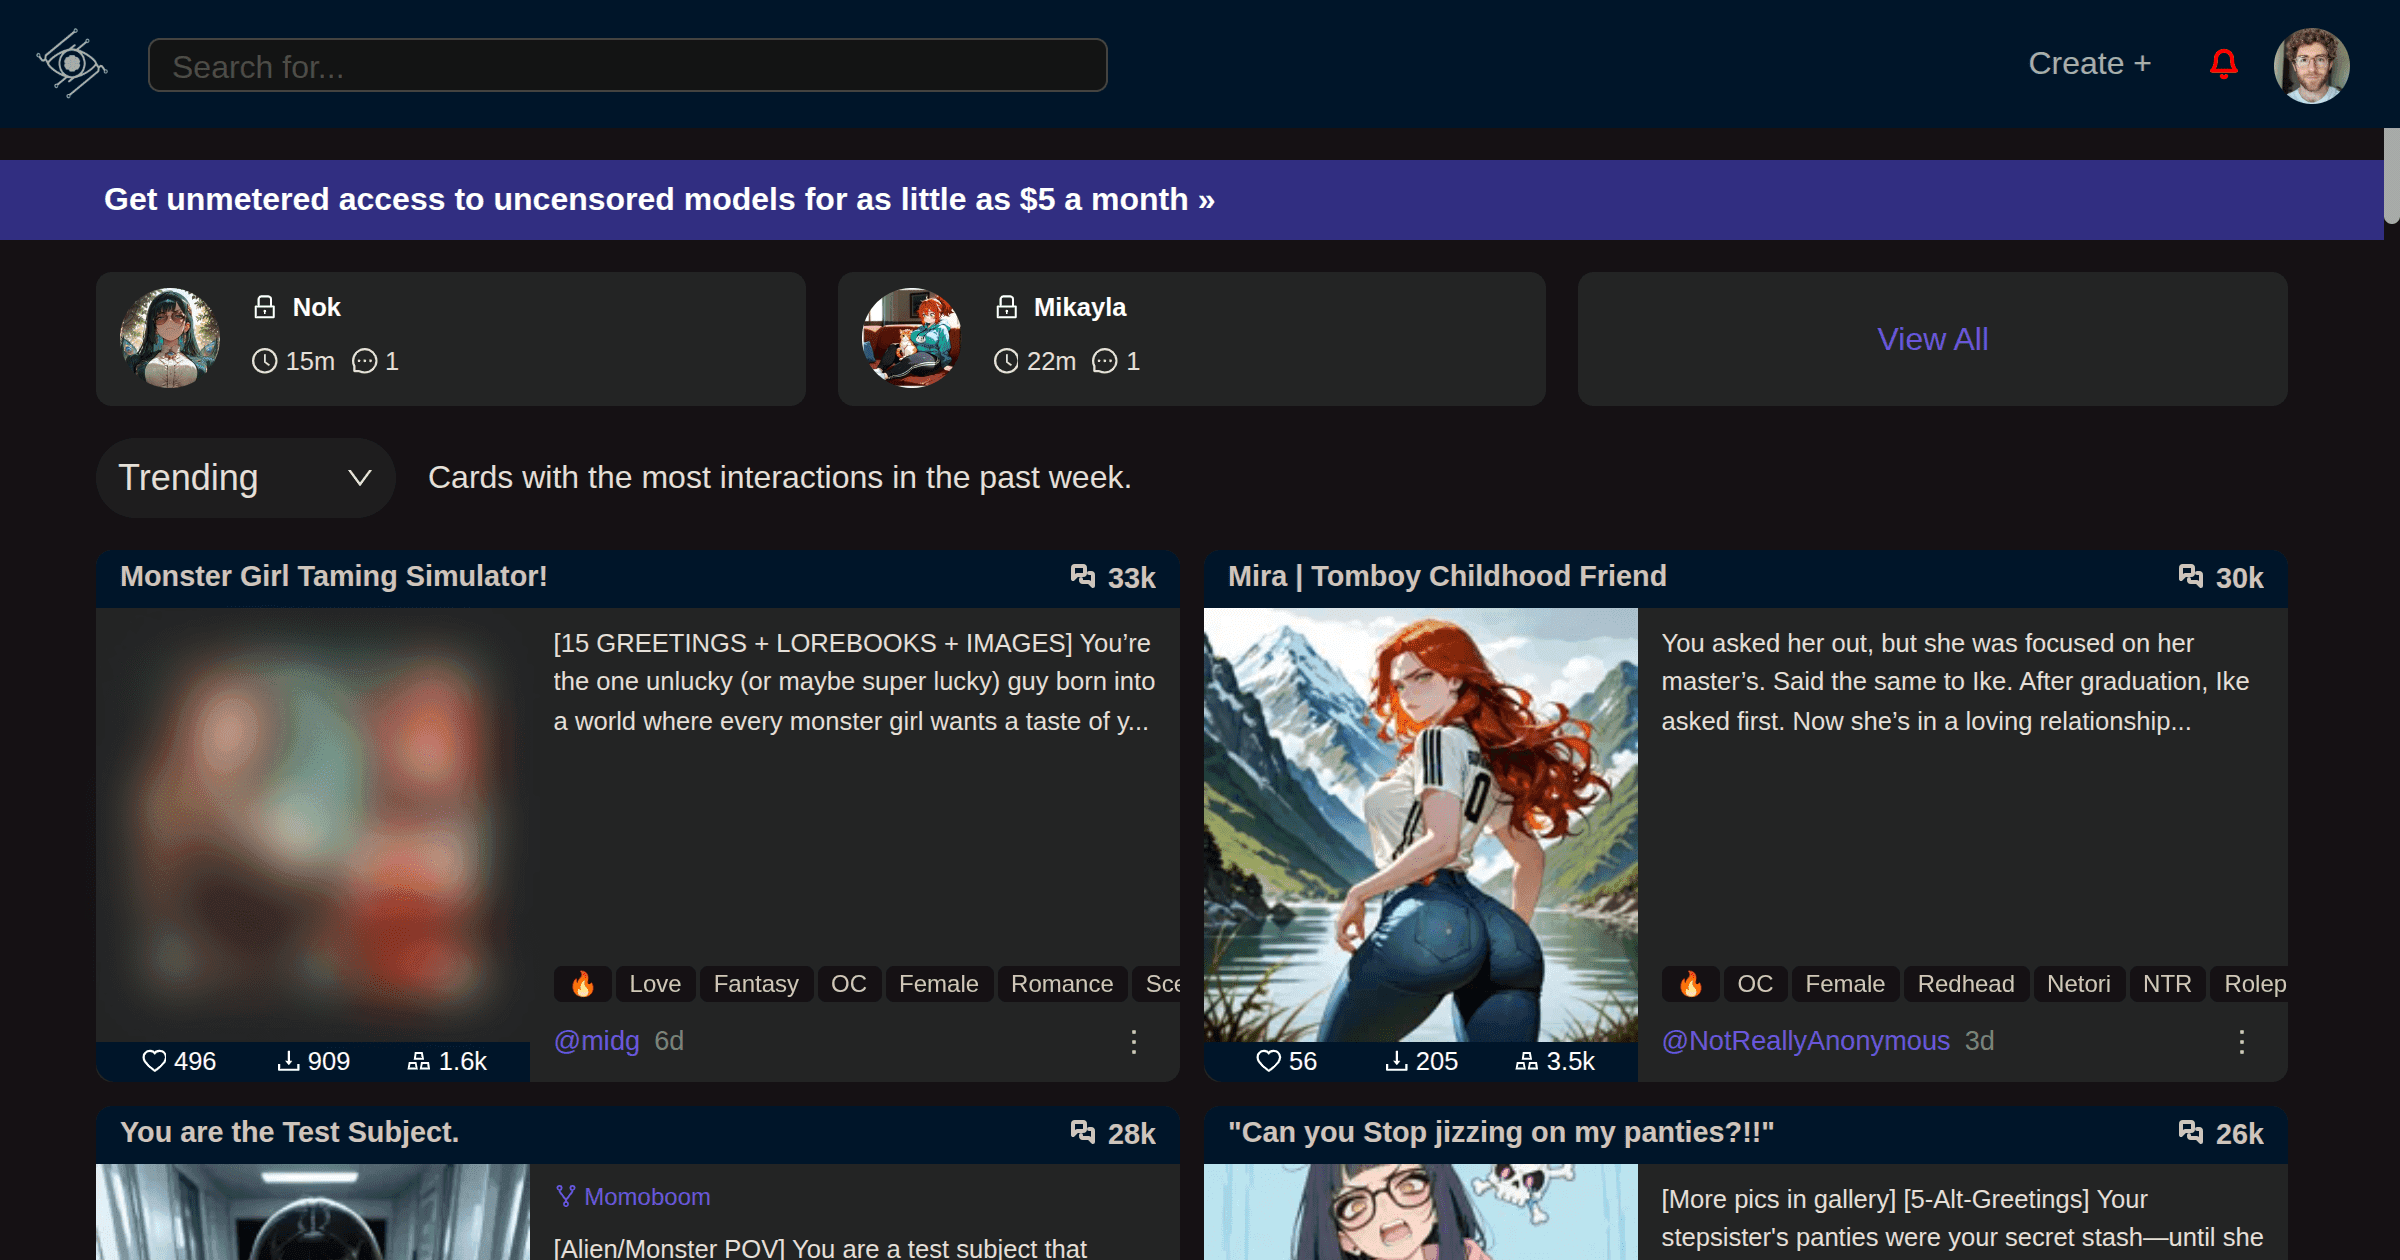Screen dimensions: 2400x1260
Task: Click the eye logo home icon
Action: tap(72, 64)
